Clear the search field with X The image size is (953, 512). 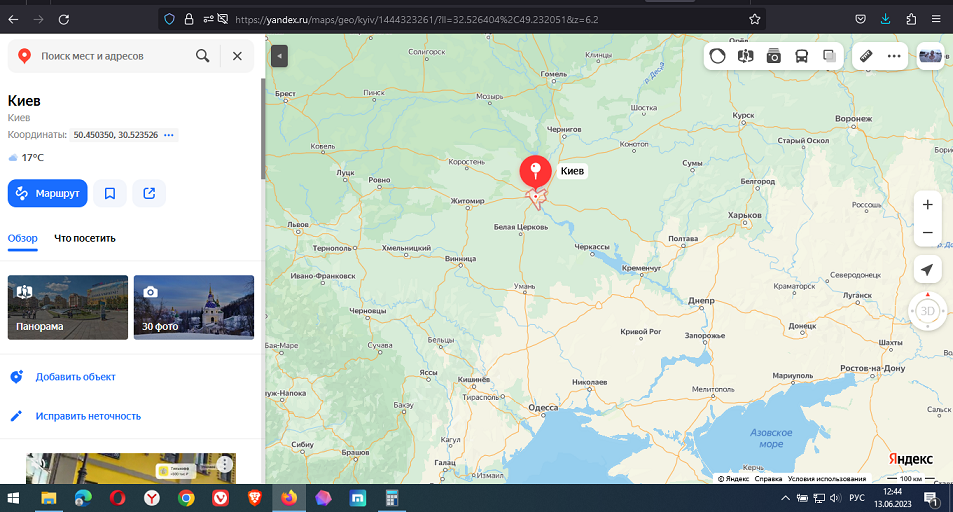pos(237,56)
